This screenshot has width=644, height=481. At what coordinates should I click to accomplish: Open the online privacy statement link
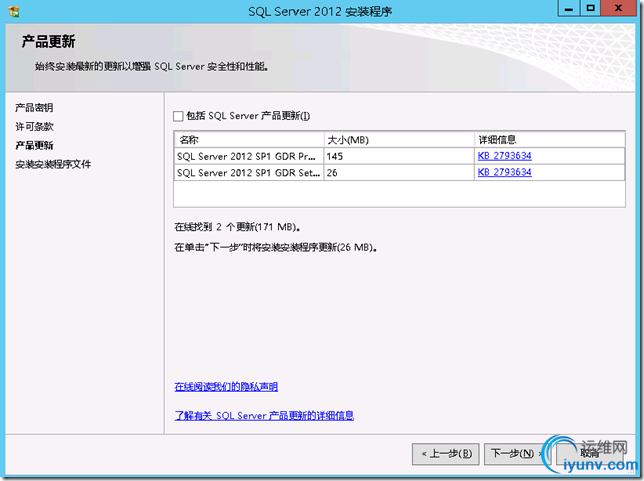pos(226,387)
